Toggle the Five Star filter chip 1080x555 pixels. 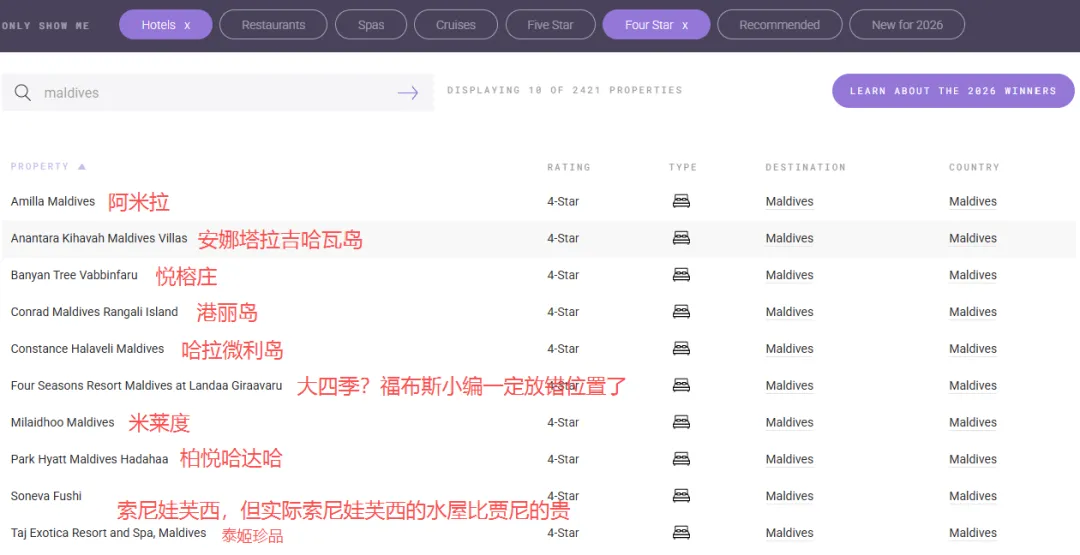pos(550,25)
